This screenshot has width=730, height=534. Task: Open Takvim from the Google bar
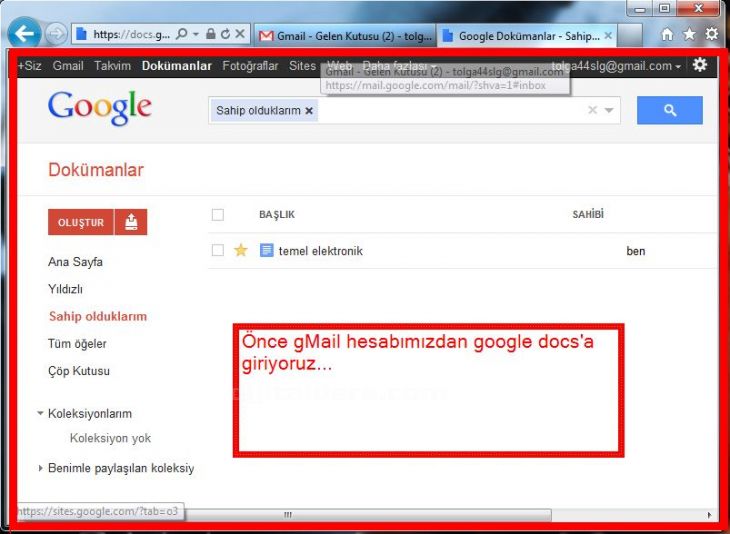pos(112,66)
